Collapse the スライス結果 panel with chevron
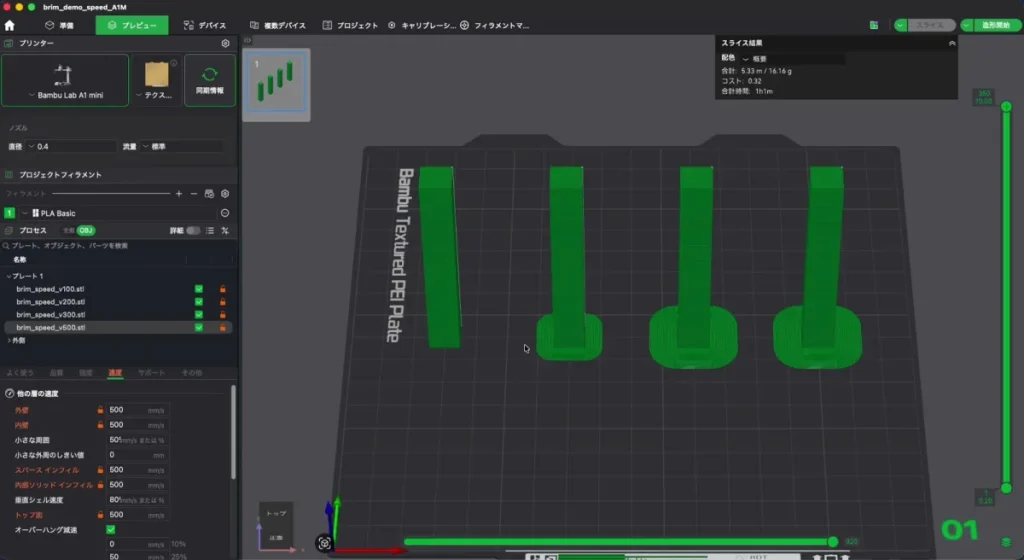This screenshot has height=560, width=1024. pyautogui.click(x=952, y=43)
